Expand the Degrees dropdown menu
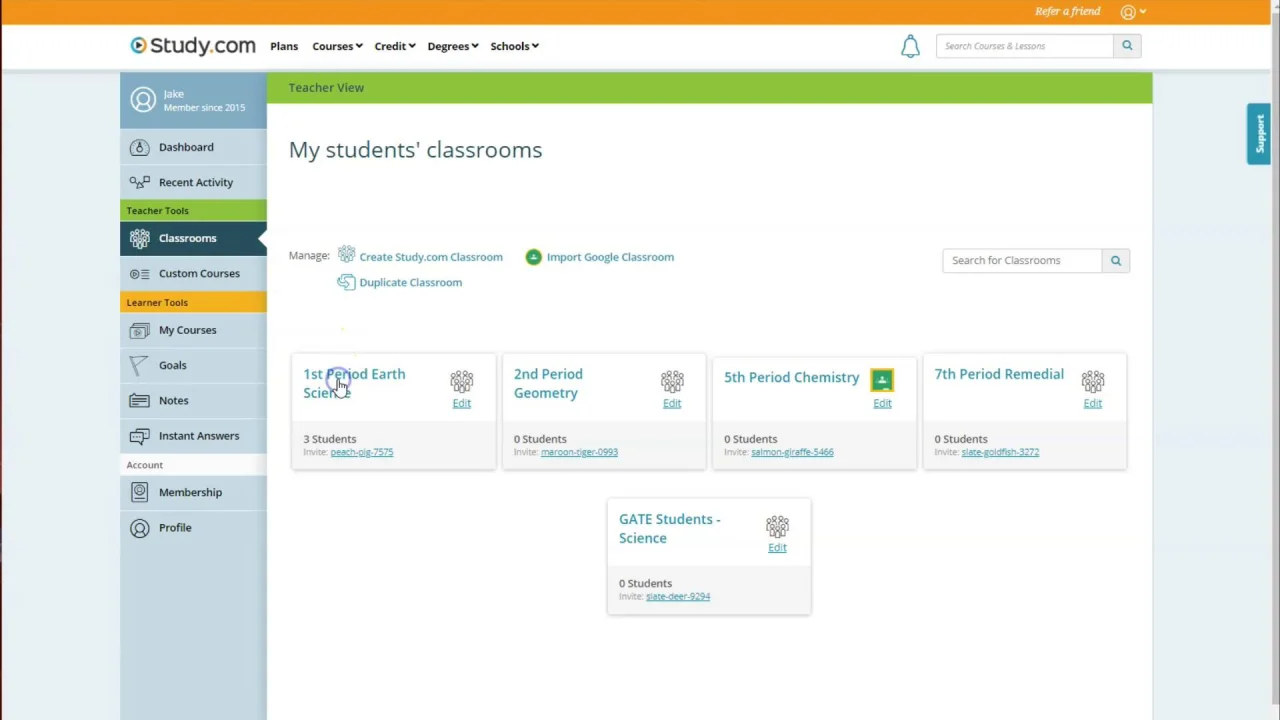 coord(453,46)
